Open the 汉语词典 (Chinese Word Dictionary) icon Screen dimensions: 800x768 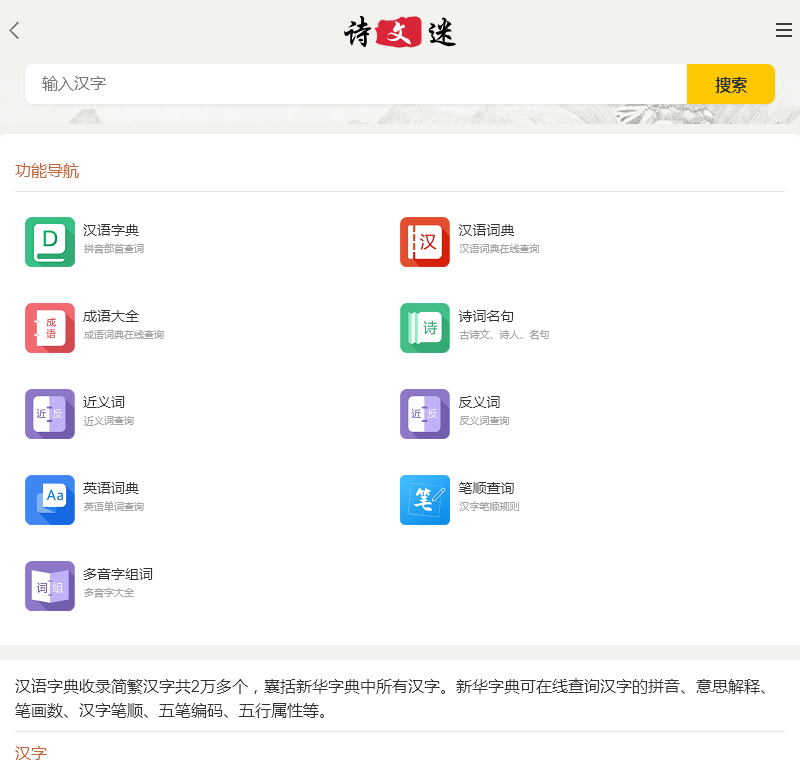coord(424,241)
